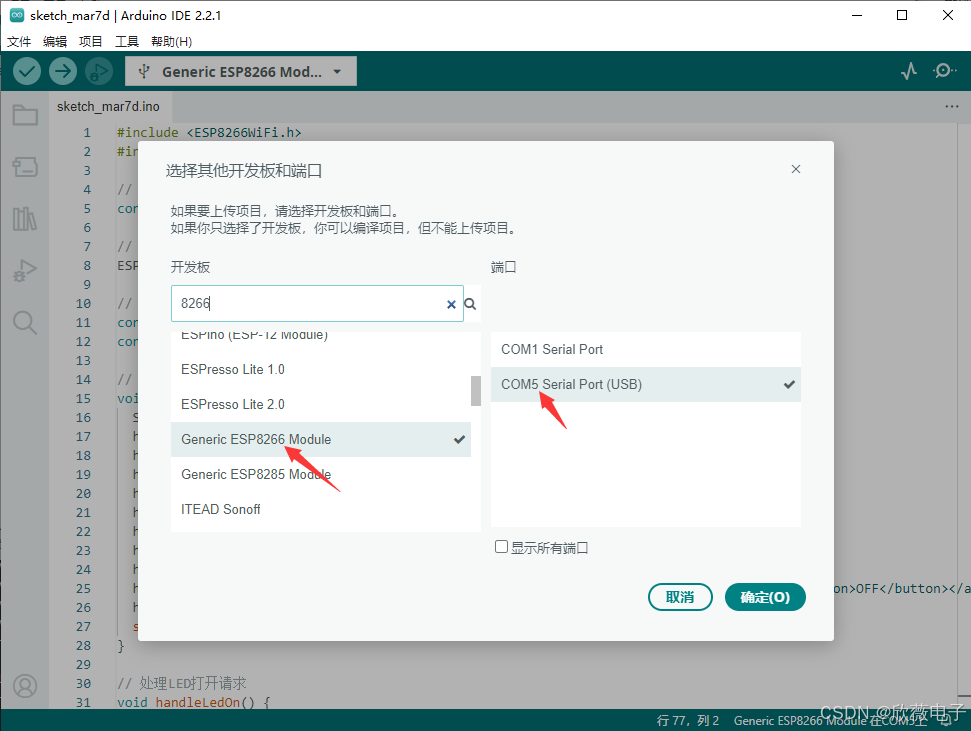Select COM1 Serial Port

(x=646, y=349)
